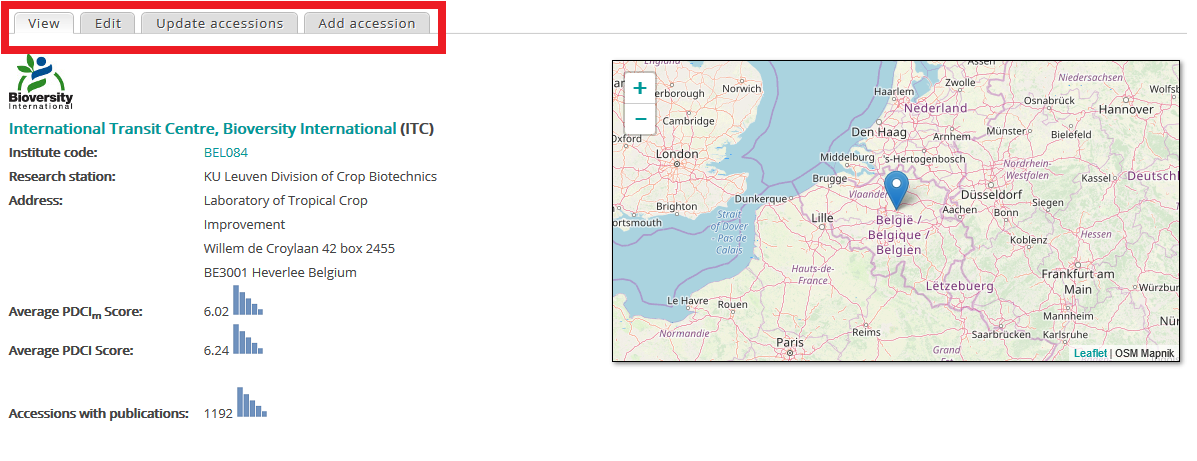Click the Average PDCIm Score histogram
Screen dimensions: 1197x461
coord(248,300)
